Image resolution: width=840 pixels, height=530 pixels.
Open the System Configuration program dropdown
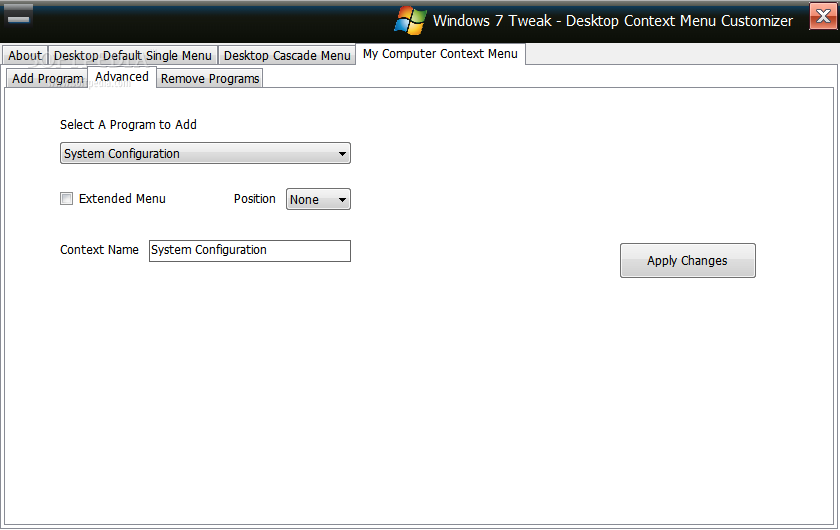(205, 153)
